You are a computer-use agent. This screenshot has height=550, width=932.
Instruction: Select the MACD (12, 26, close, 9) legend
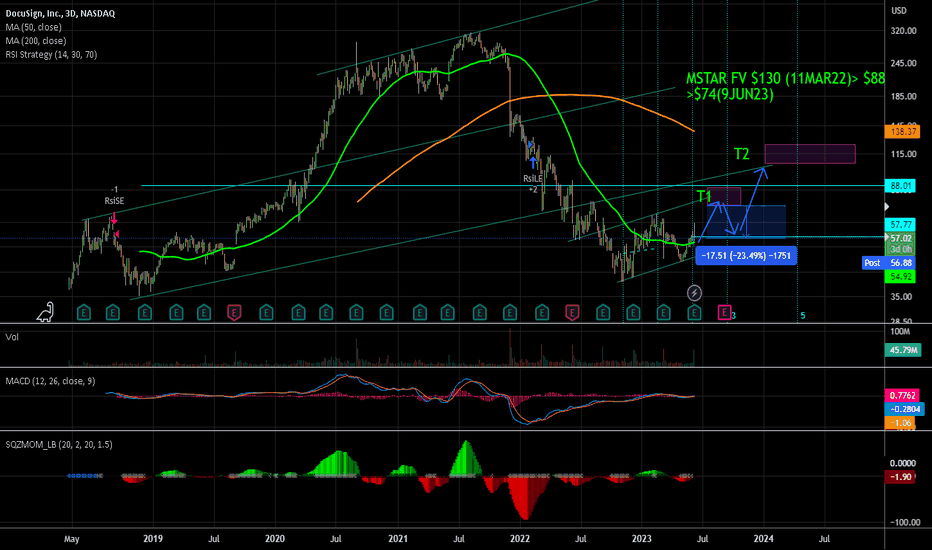50,381
